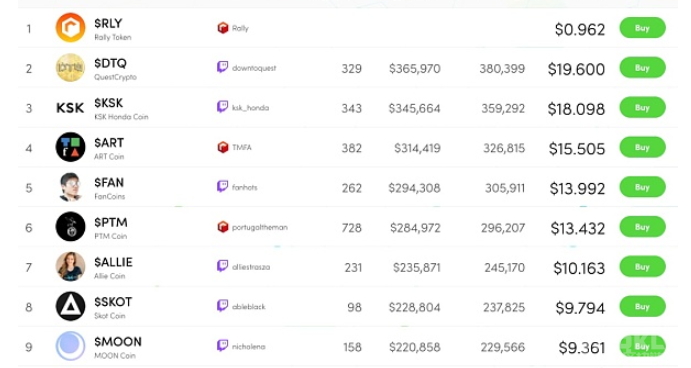Click Buy button for $SKOT coin
The width and height of the screenshot is (691, 368).
[642, 306]
